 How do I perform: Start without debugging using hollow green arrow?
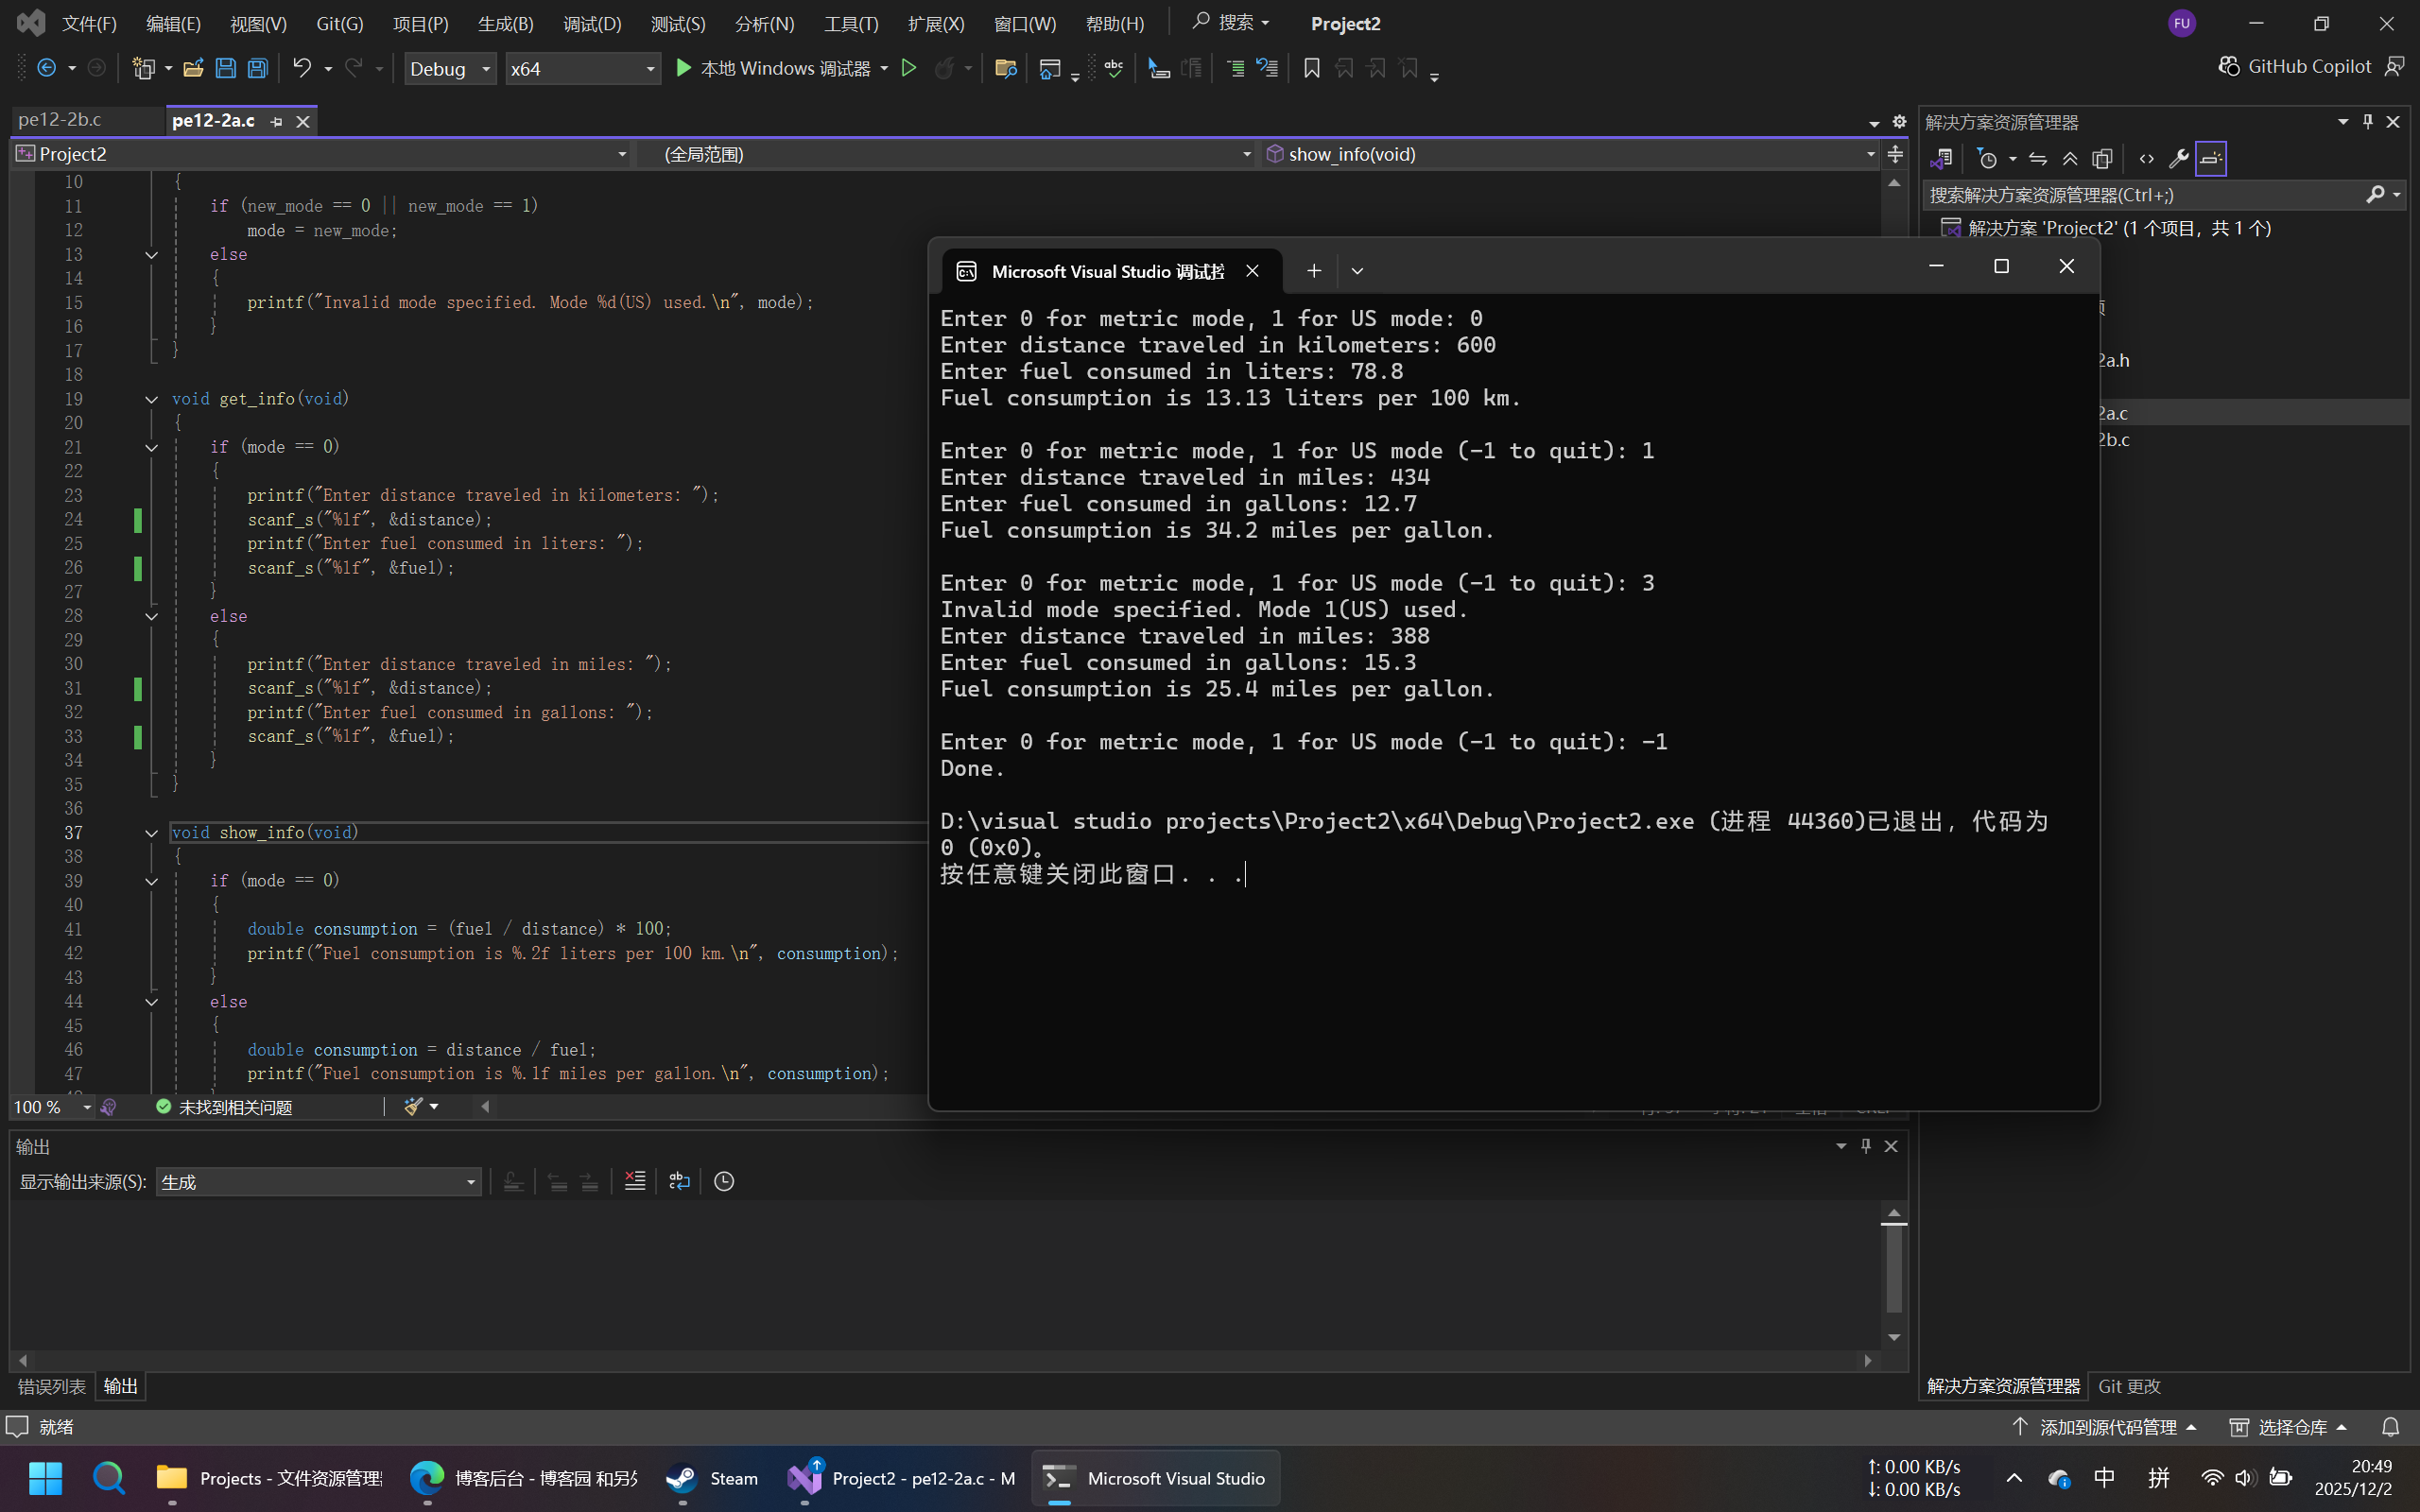(x=908, y=68)
